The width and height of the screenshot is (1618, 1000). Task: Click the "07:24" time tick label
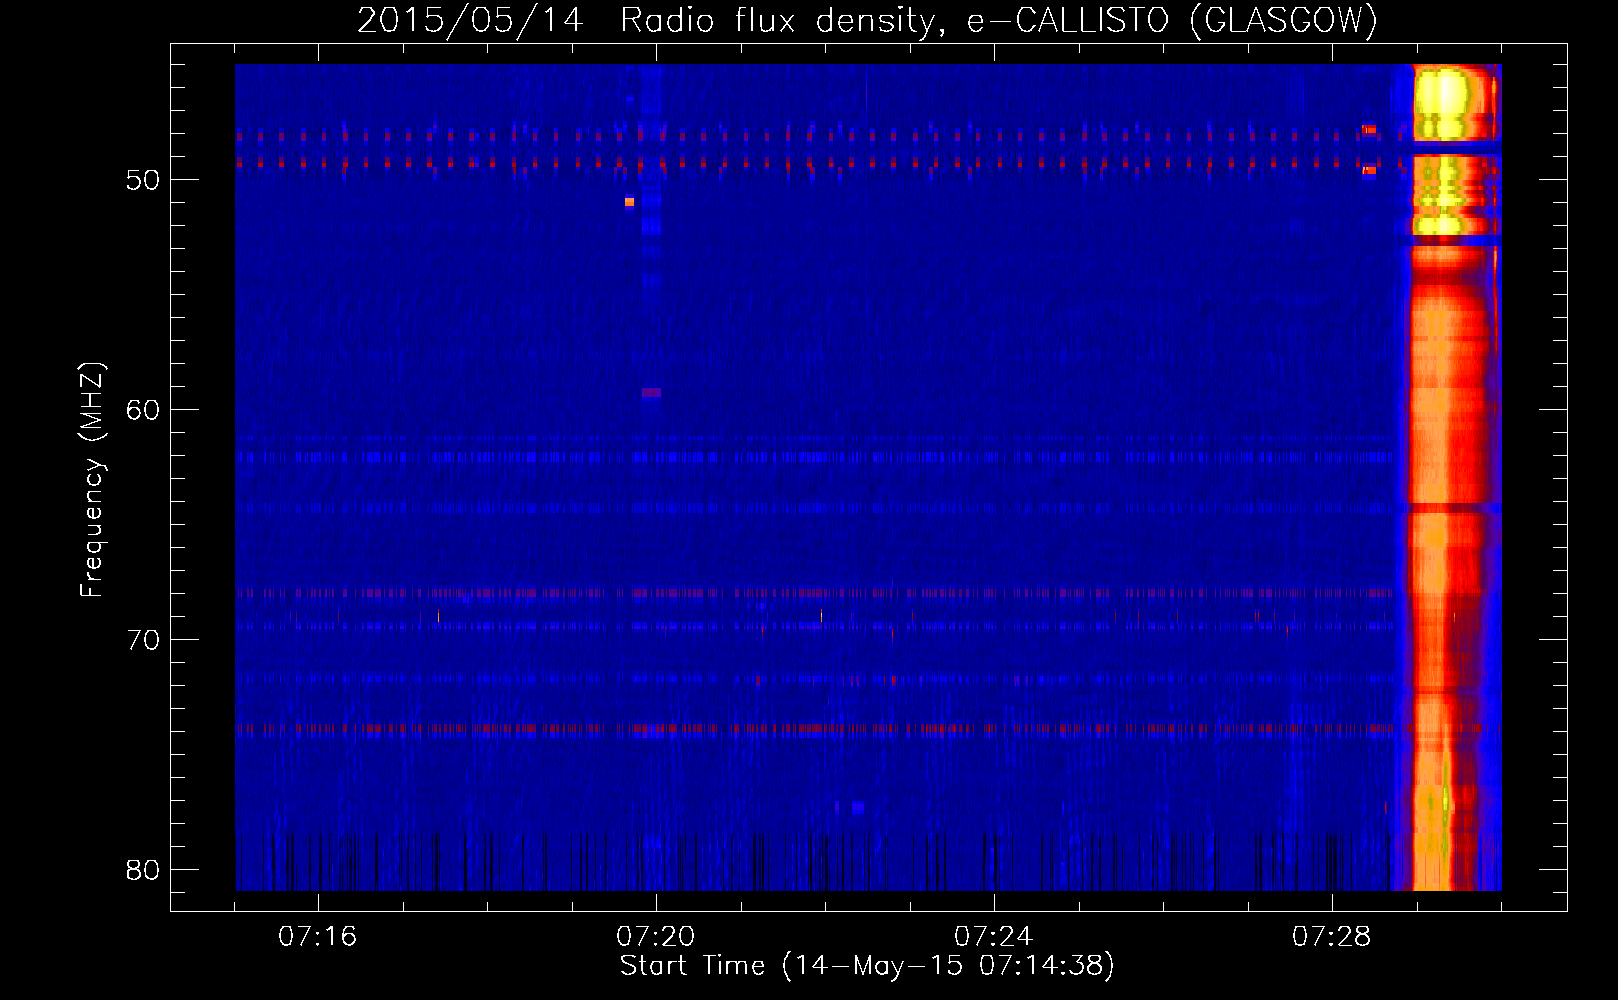[x=994, y=937]
